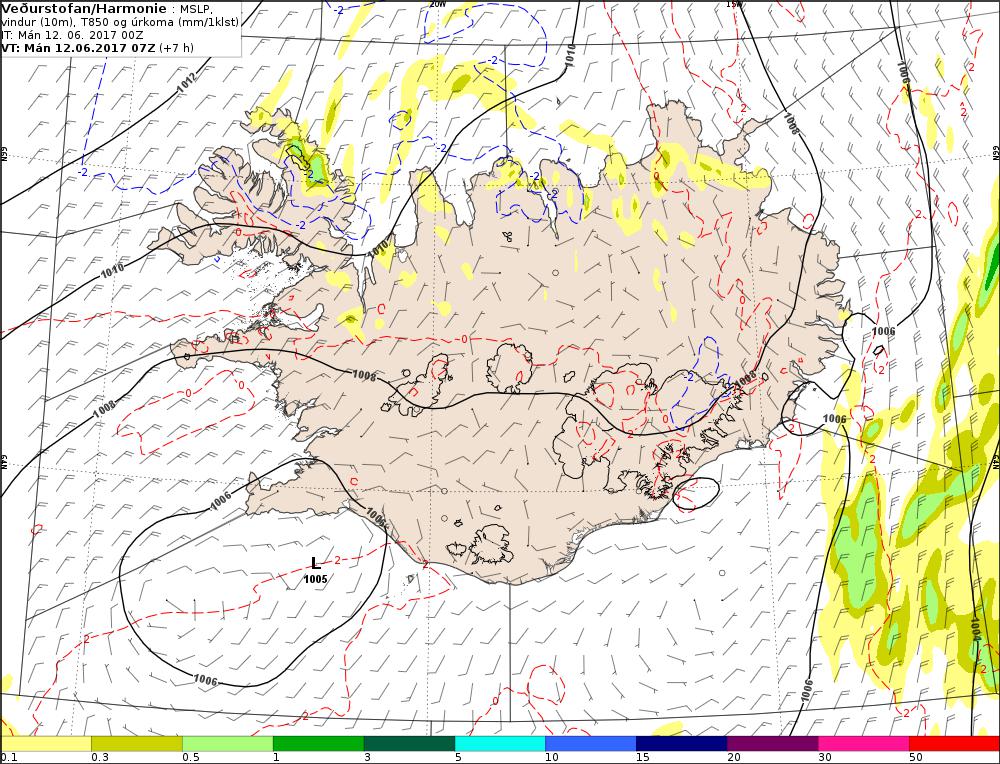Click the '20' legend value
Image resolution: width=1000 pixels, height=764 pixels.
[x=734, y=758]
